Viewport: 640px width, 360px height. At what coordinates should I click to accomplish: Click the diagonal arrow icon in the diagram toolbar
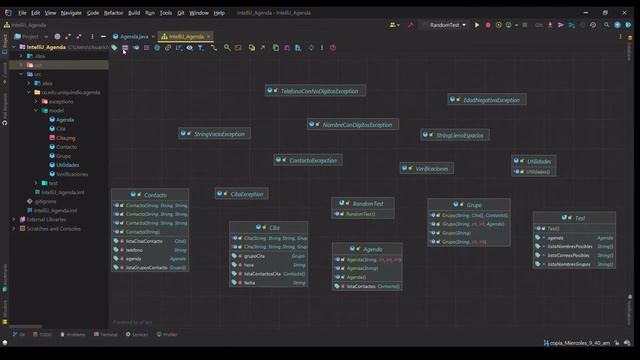point(262,48)
